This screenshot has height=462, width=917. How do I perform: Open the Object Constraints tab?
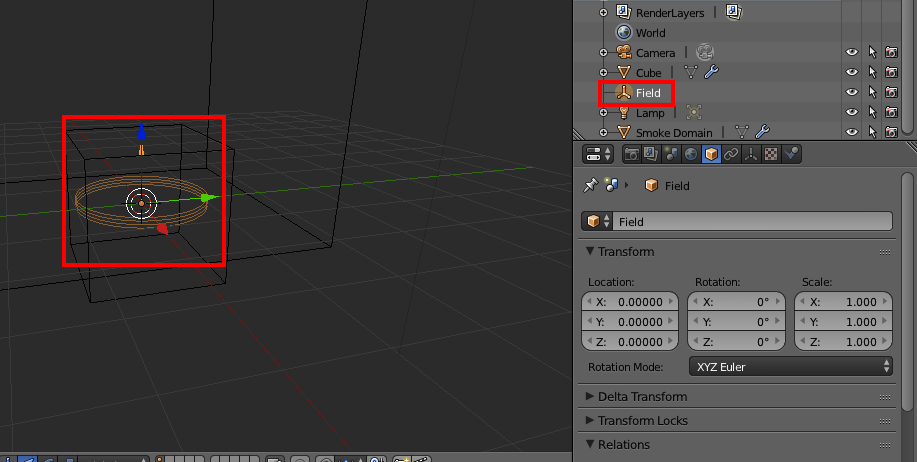coord(731,154)
